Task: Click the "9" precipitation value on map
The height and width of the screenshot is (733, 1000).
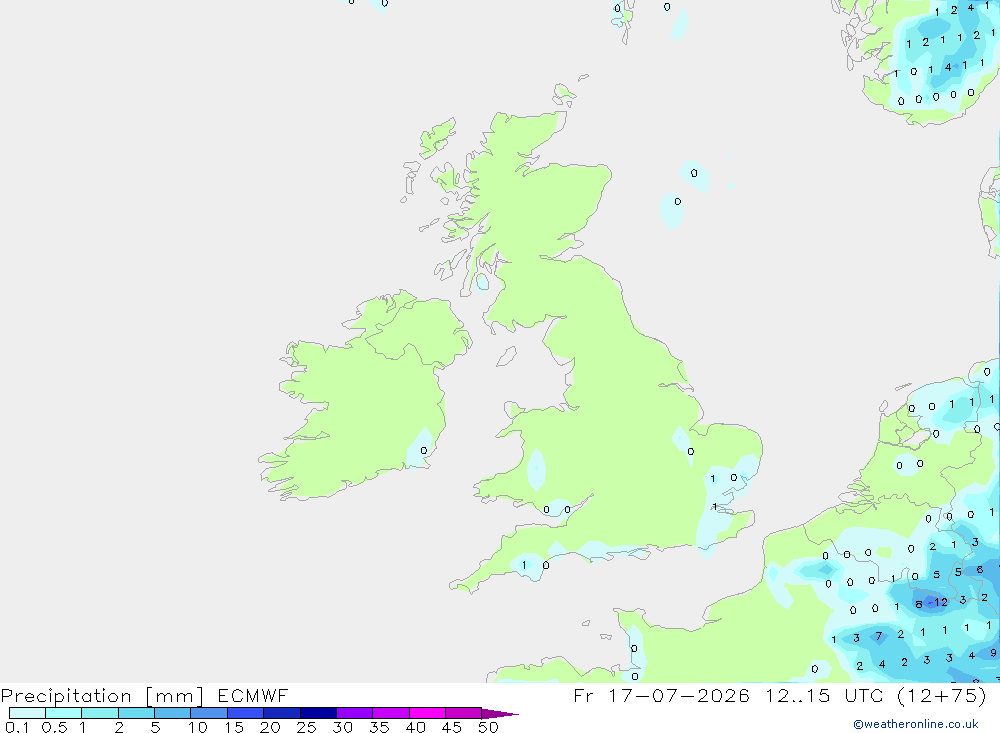Action: pos(993,653)
